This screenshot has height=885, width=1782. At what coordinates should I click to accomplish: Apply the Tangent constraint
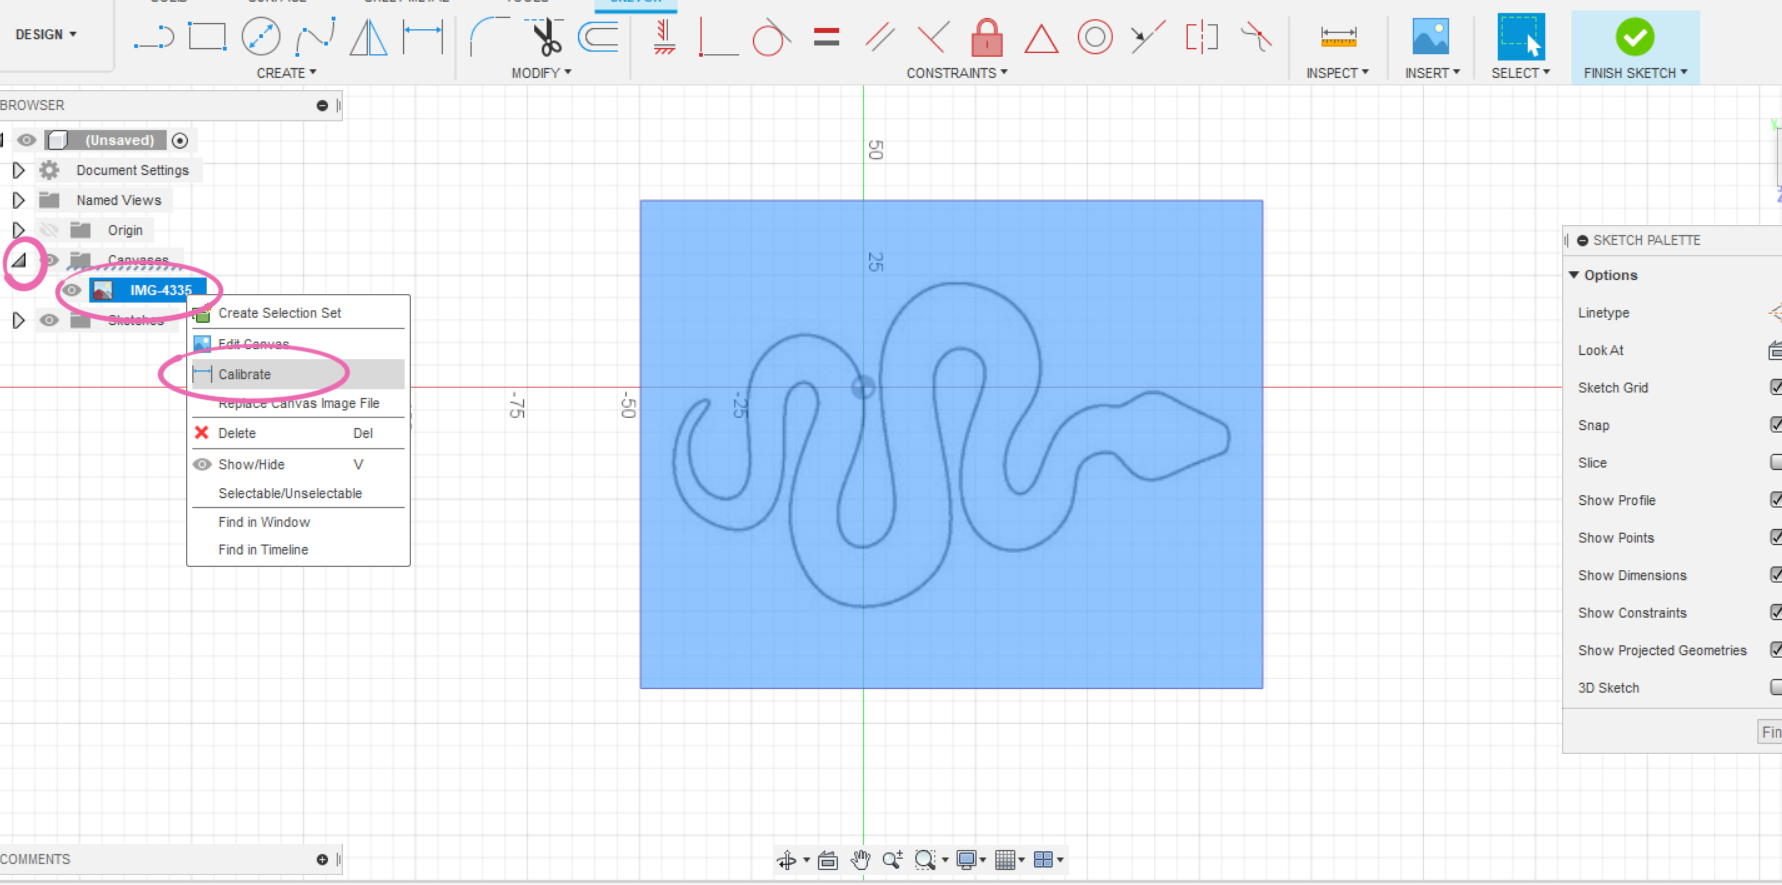(771, 37)
